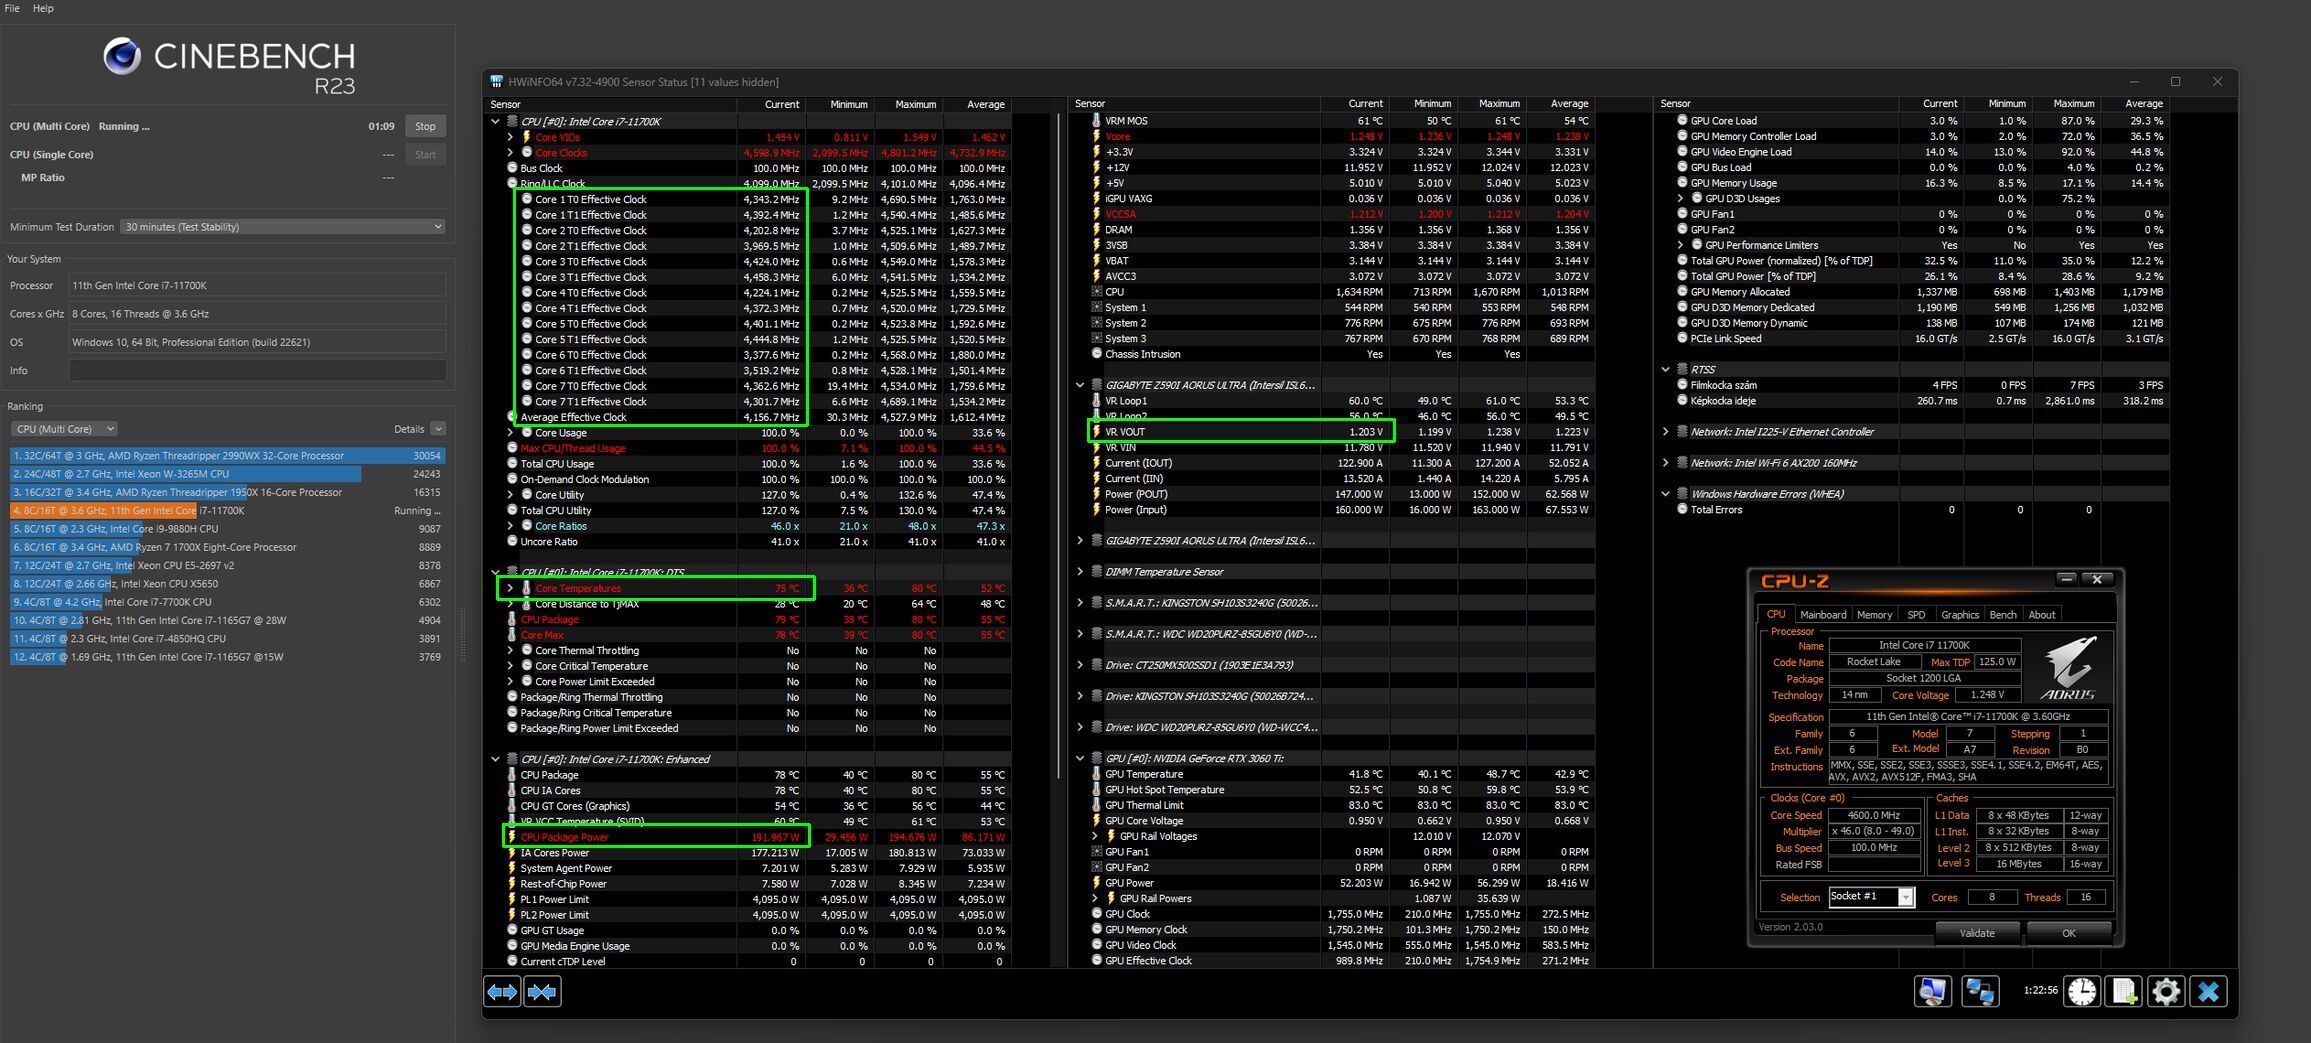
Task: Switch to CPU-Z Graphics tab
Action: [1959, 615]
